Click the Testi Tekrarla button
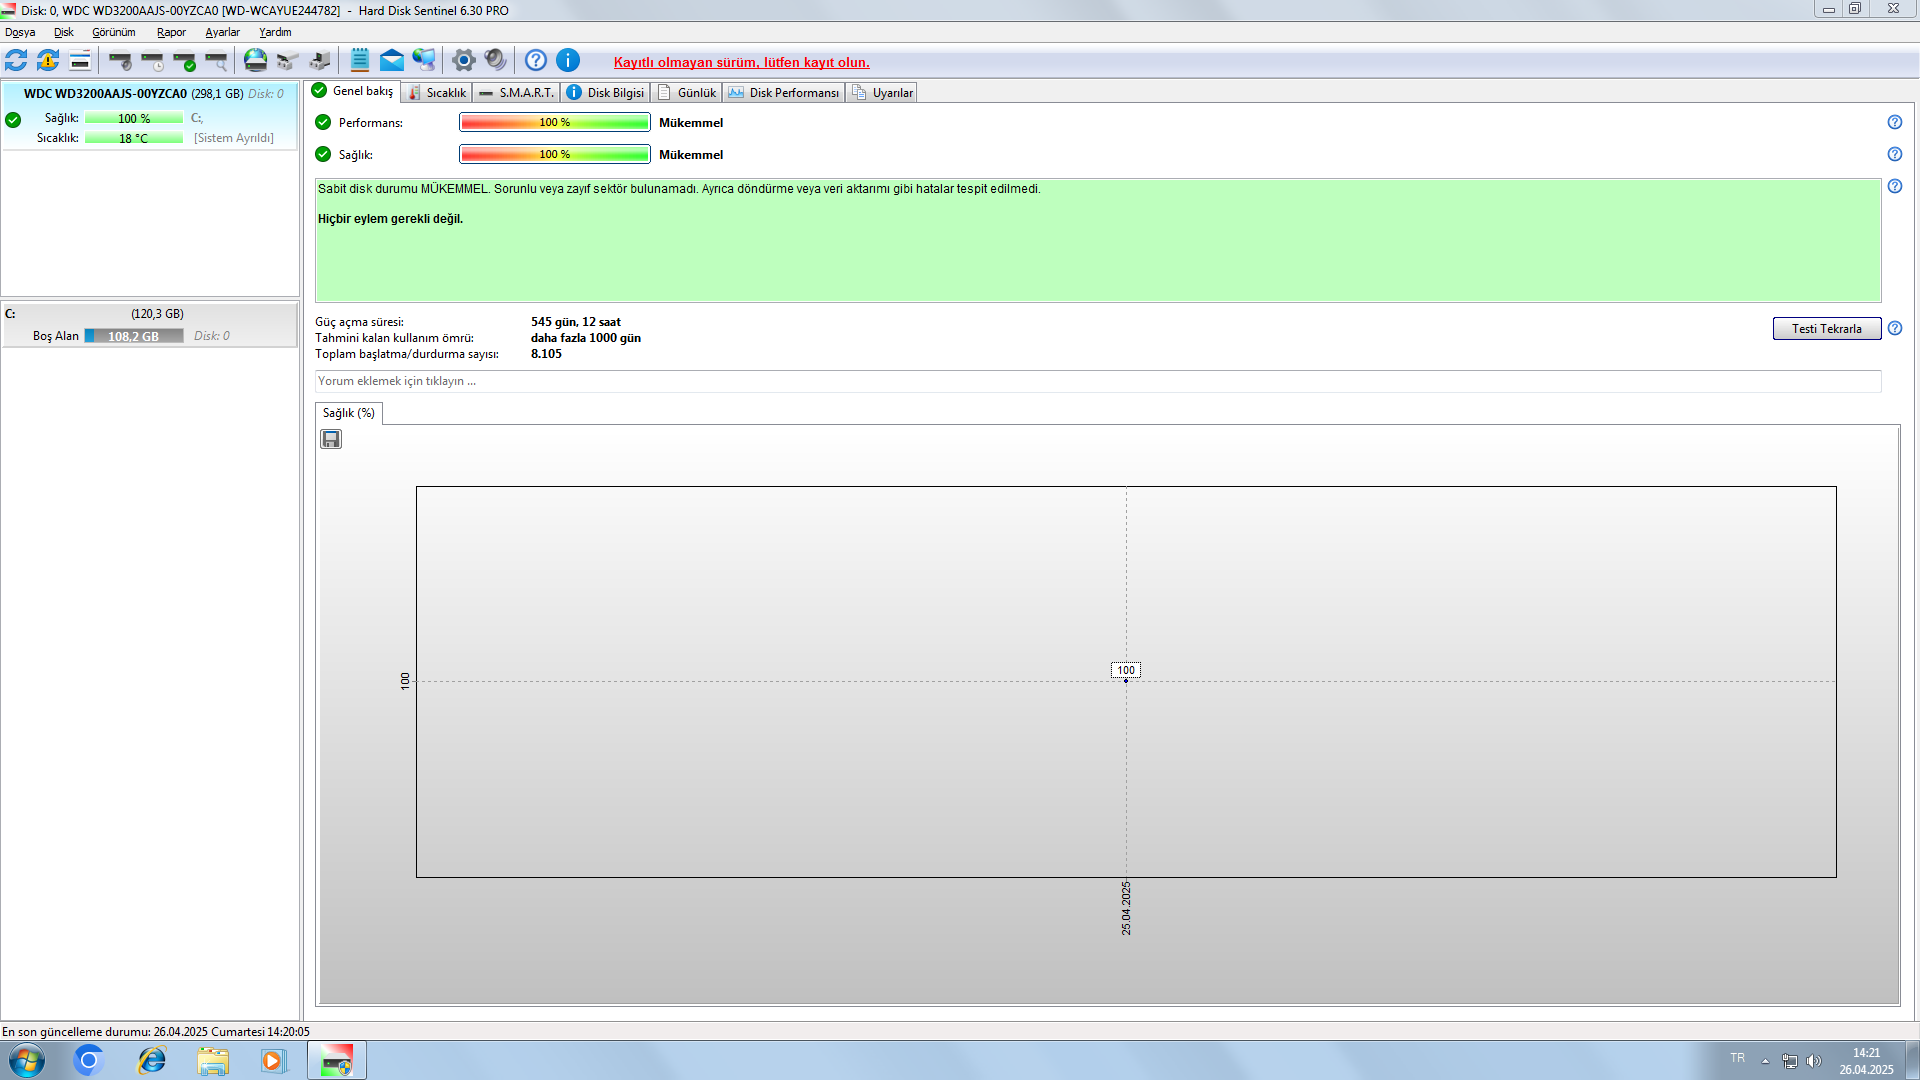 coord(1826,328)
